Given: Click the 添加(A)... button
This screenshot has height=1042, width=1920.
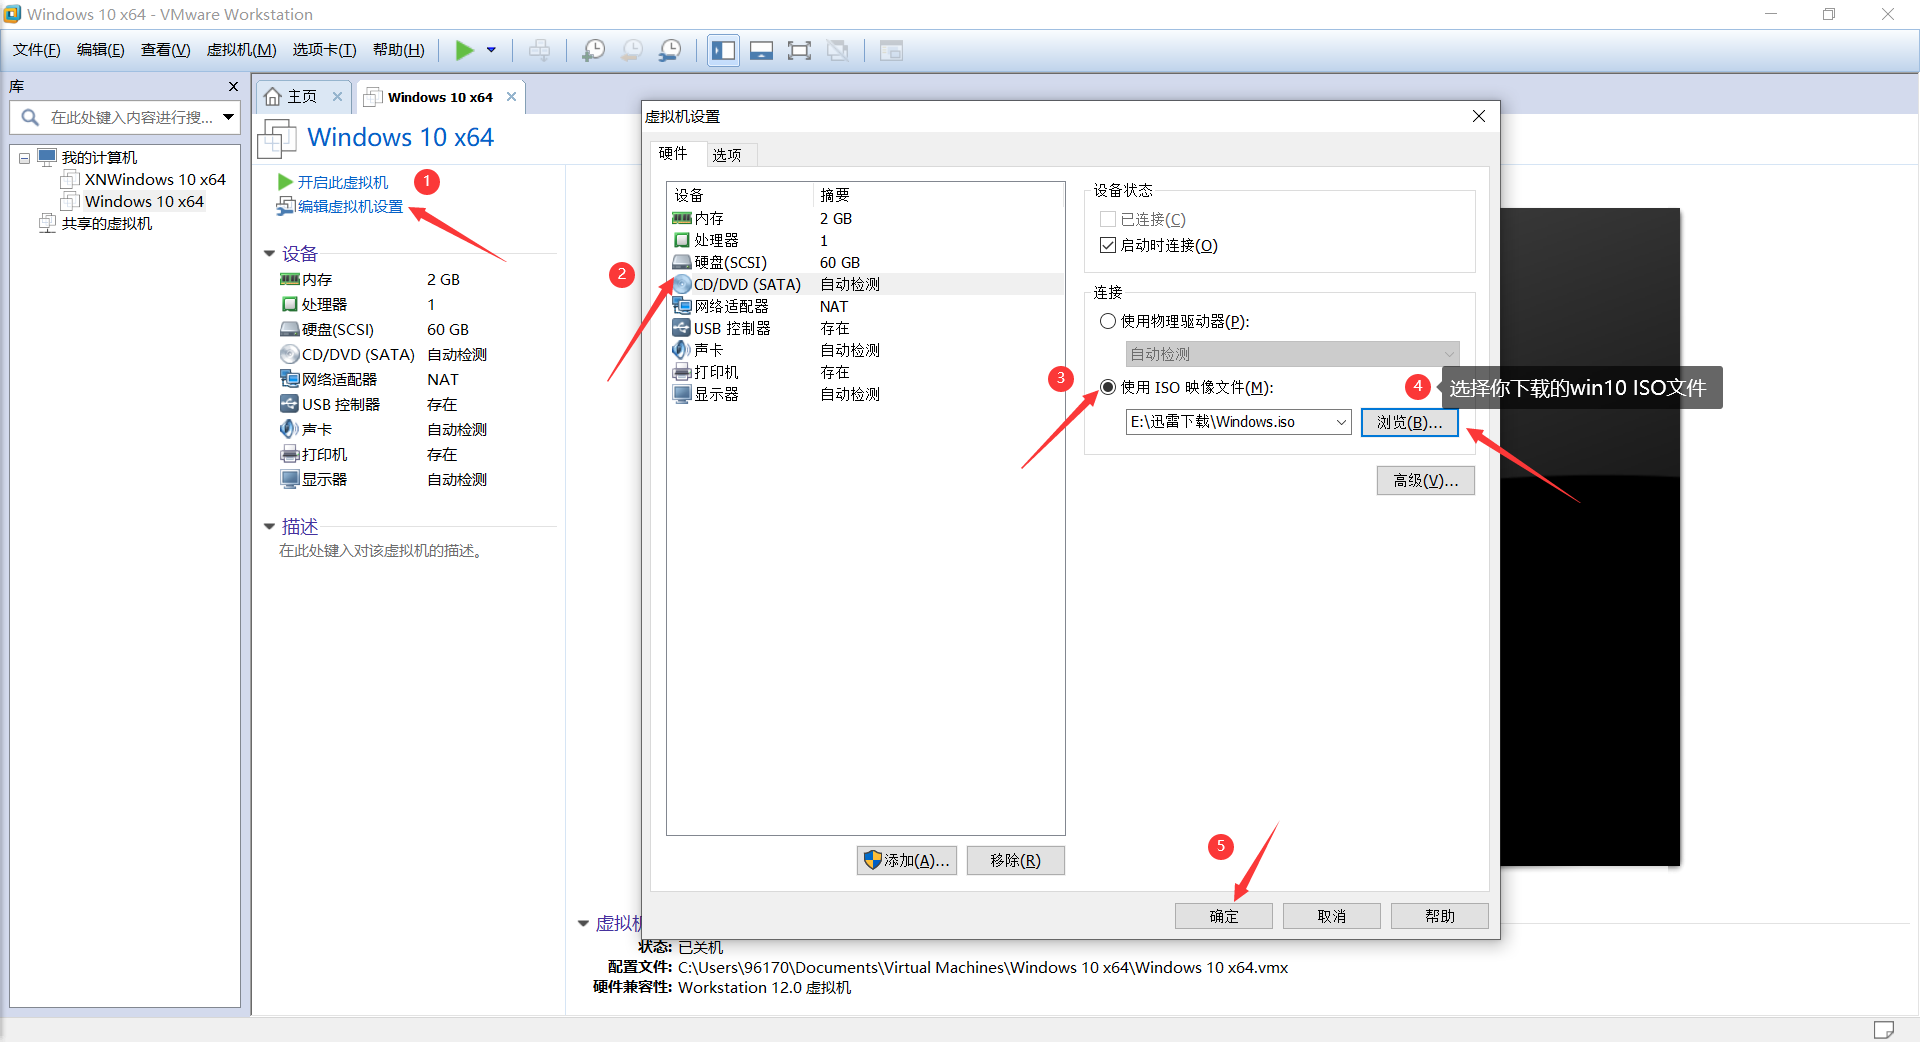Looking at the screenshot, I should [x=907, y=860].
